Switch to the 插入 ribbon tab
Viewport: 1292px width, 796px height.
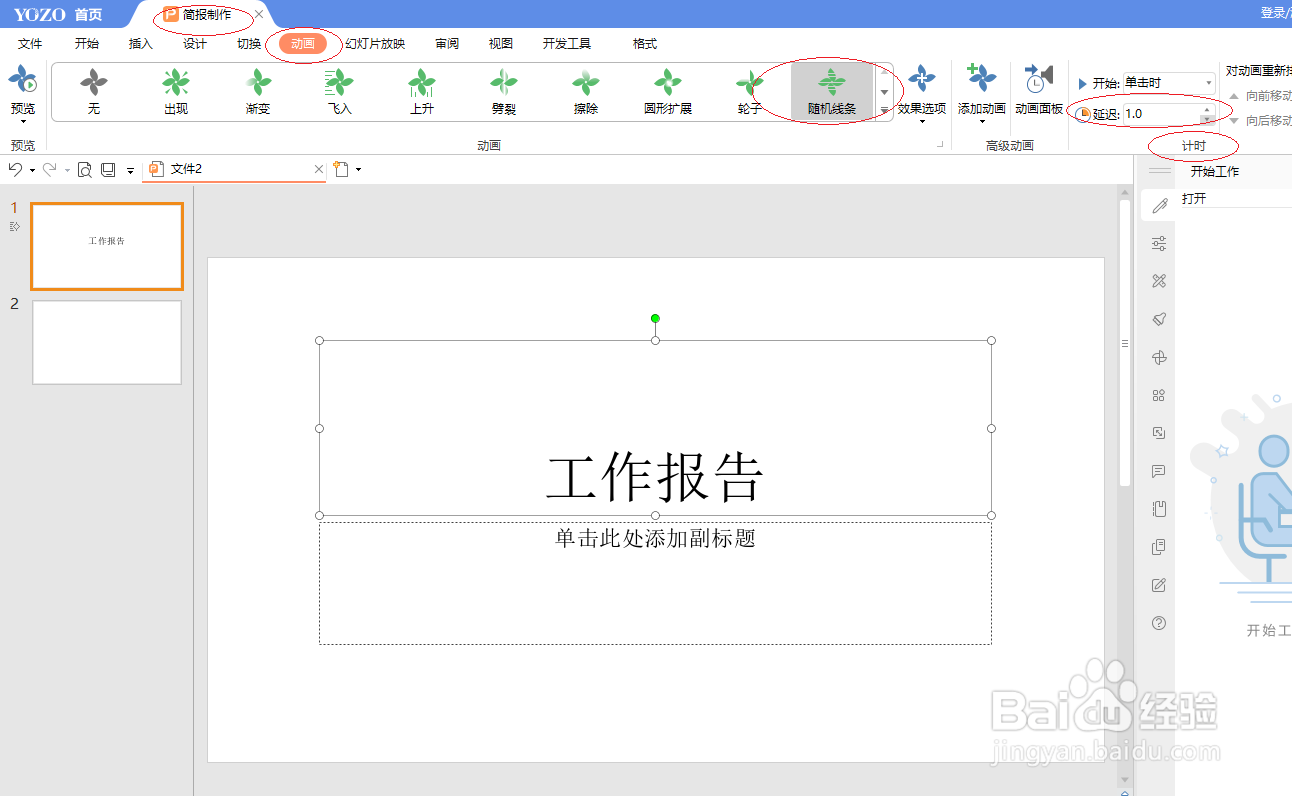141,44
